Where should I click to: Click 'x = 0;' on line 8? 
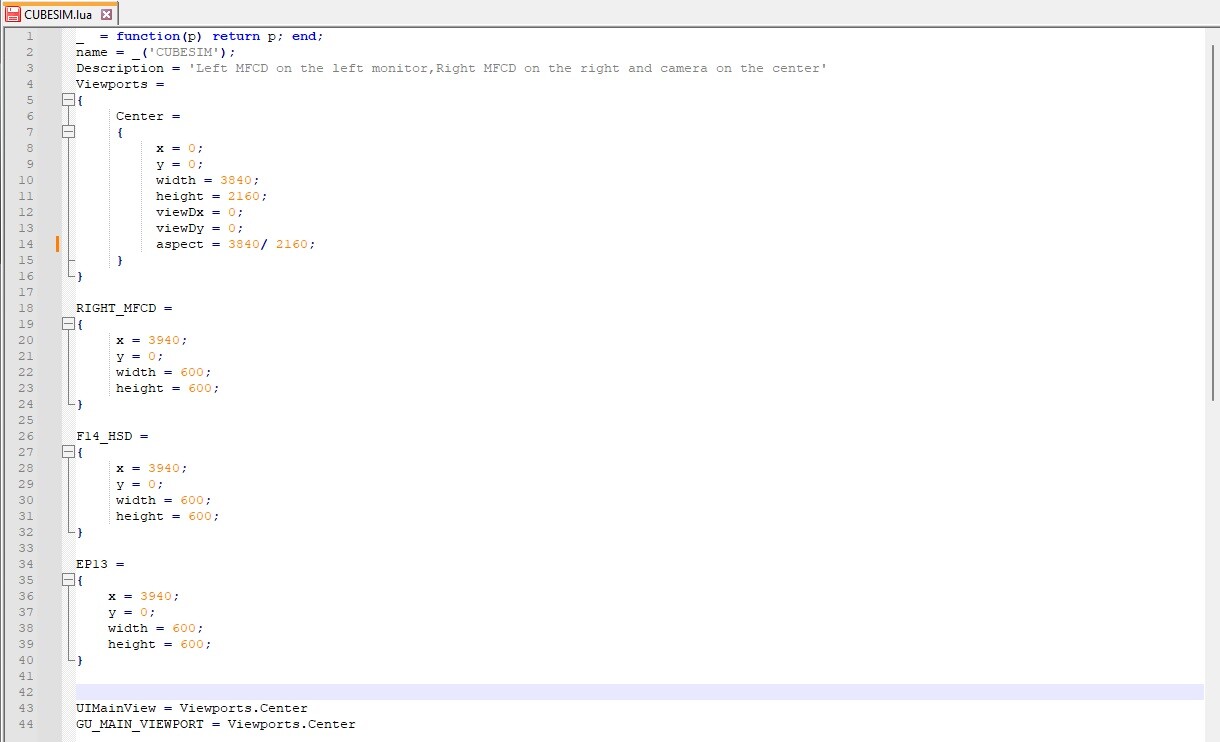point(179,148)
